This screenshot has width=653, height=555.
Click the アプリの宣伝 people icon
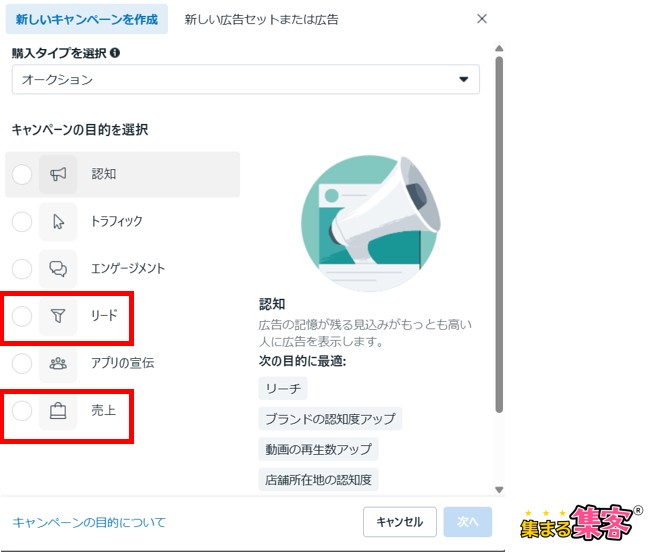click(58, 363)
